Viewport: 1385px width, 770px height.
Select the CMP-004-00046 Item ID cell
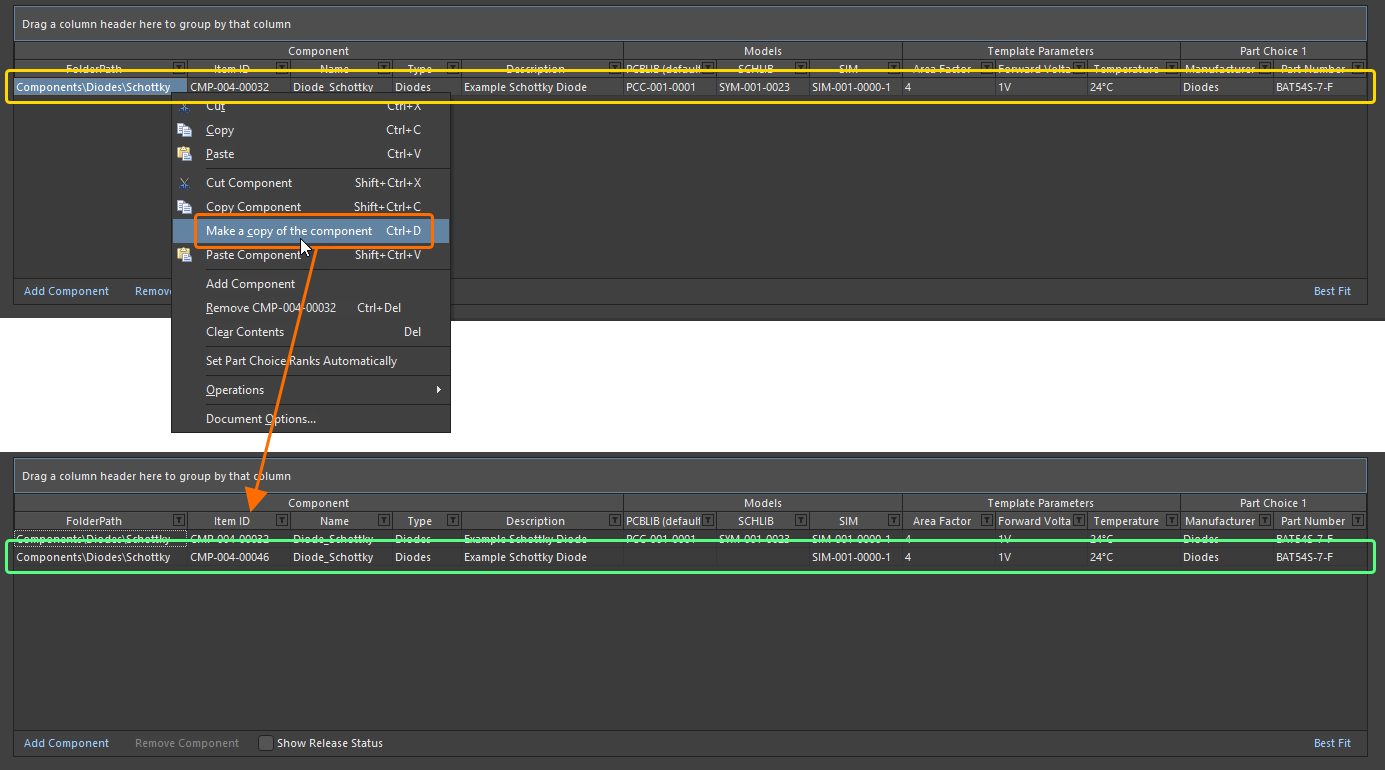230,557
